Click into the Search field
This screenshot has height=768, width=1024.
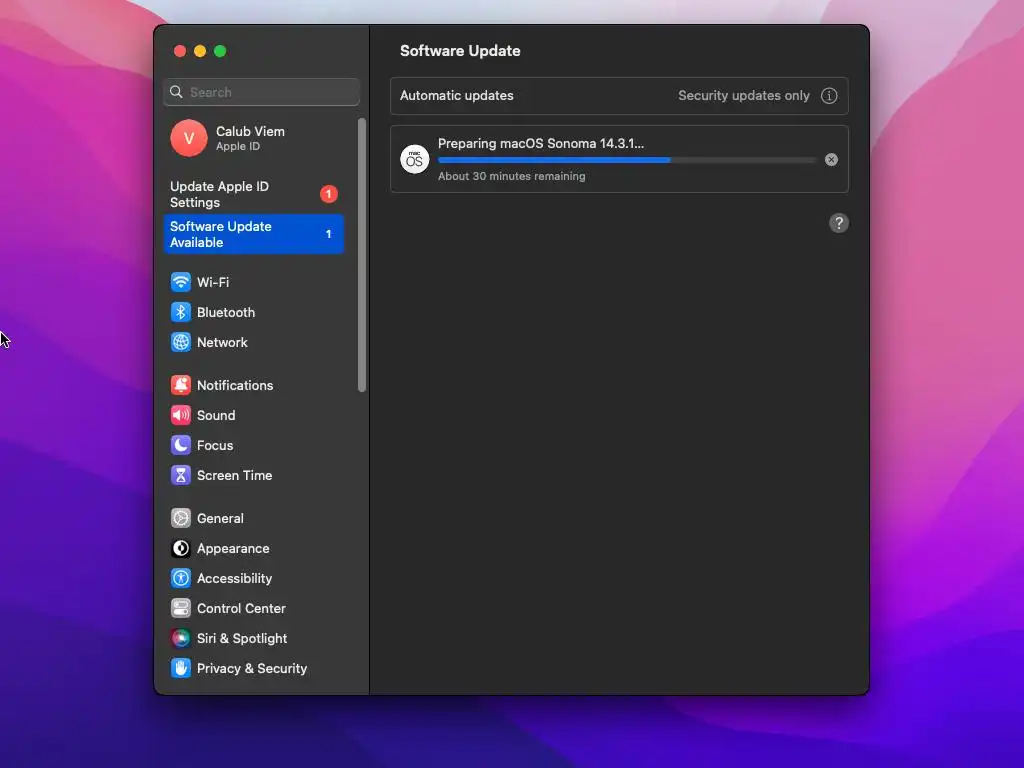[x=261, y=92]
